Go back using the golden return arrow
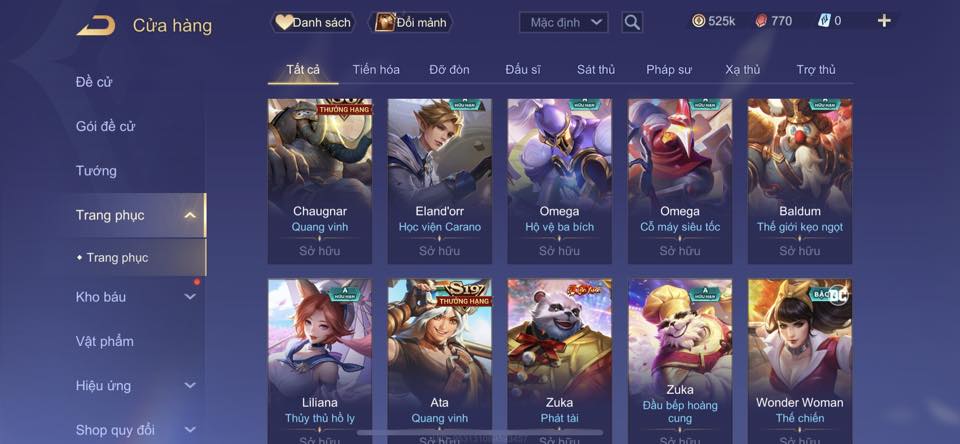Screen dimensions: 960x444 [96, 26]
